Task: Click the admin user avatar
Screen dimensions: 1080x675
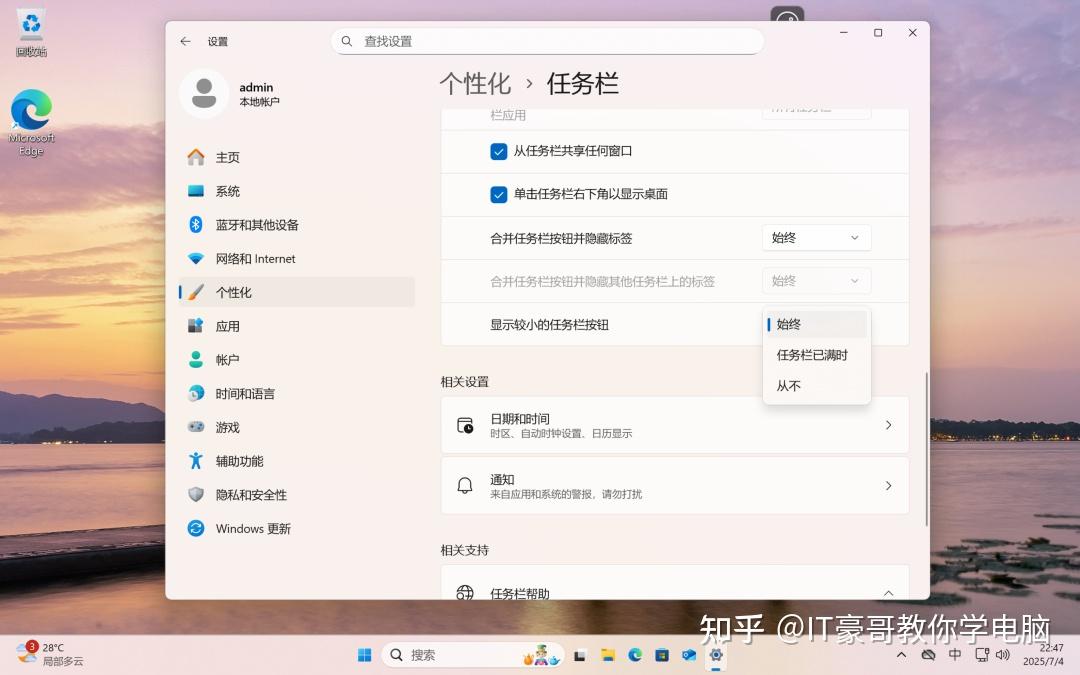Action: coord(204,94)
